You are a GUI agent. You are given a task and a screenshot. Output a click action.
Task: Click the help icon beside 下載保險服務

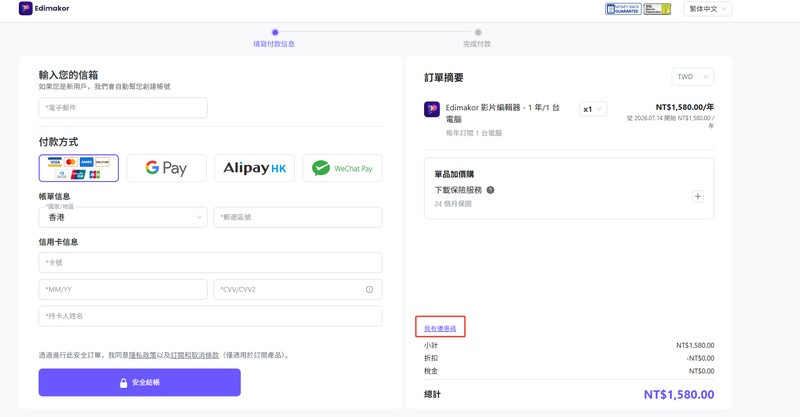point(490,190)
